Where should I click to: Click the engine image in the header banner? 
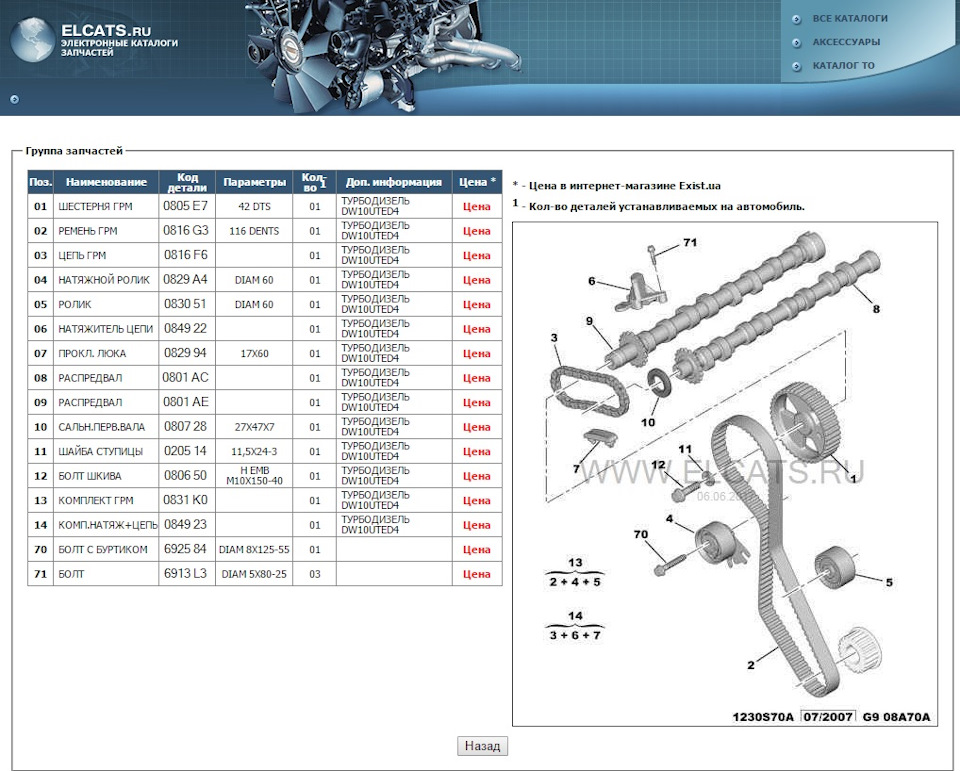tap(383, 57)
